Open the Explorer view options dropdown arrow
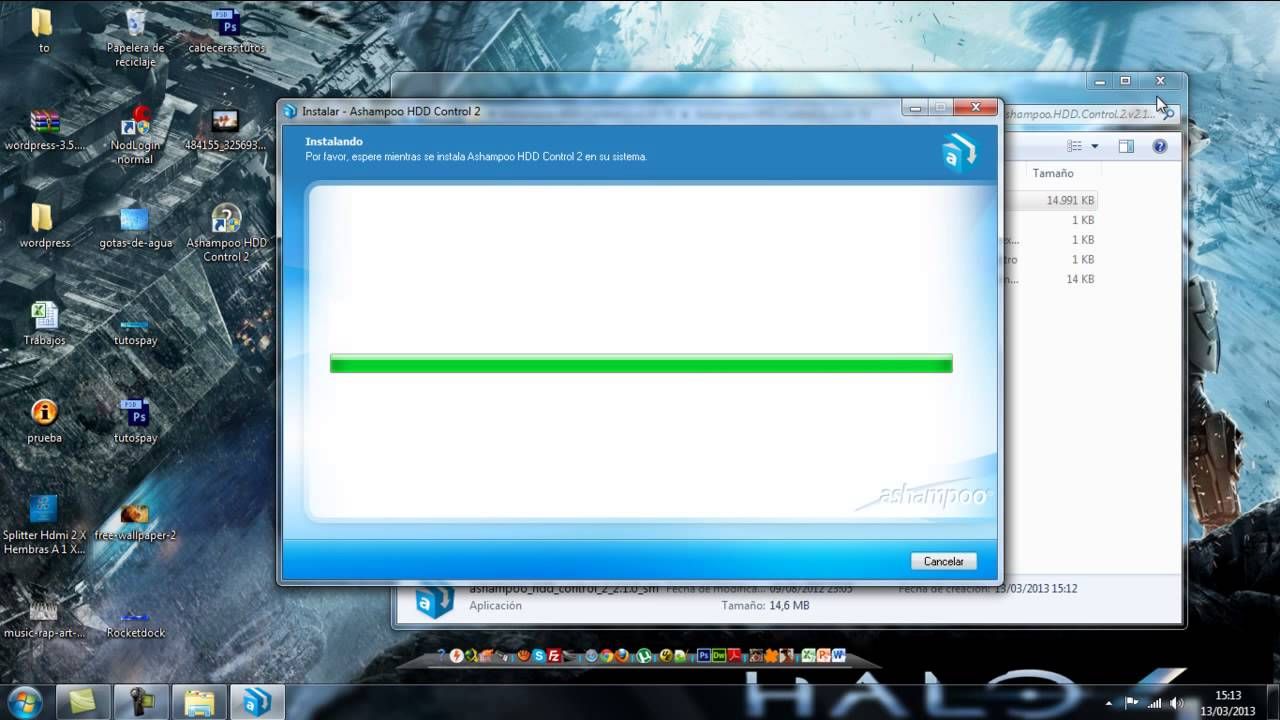1280x720 pixels. click(x=1094, y=146)
